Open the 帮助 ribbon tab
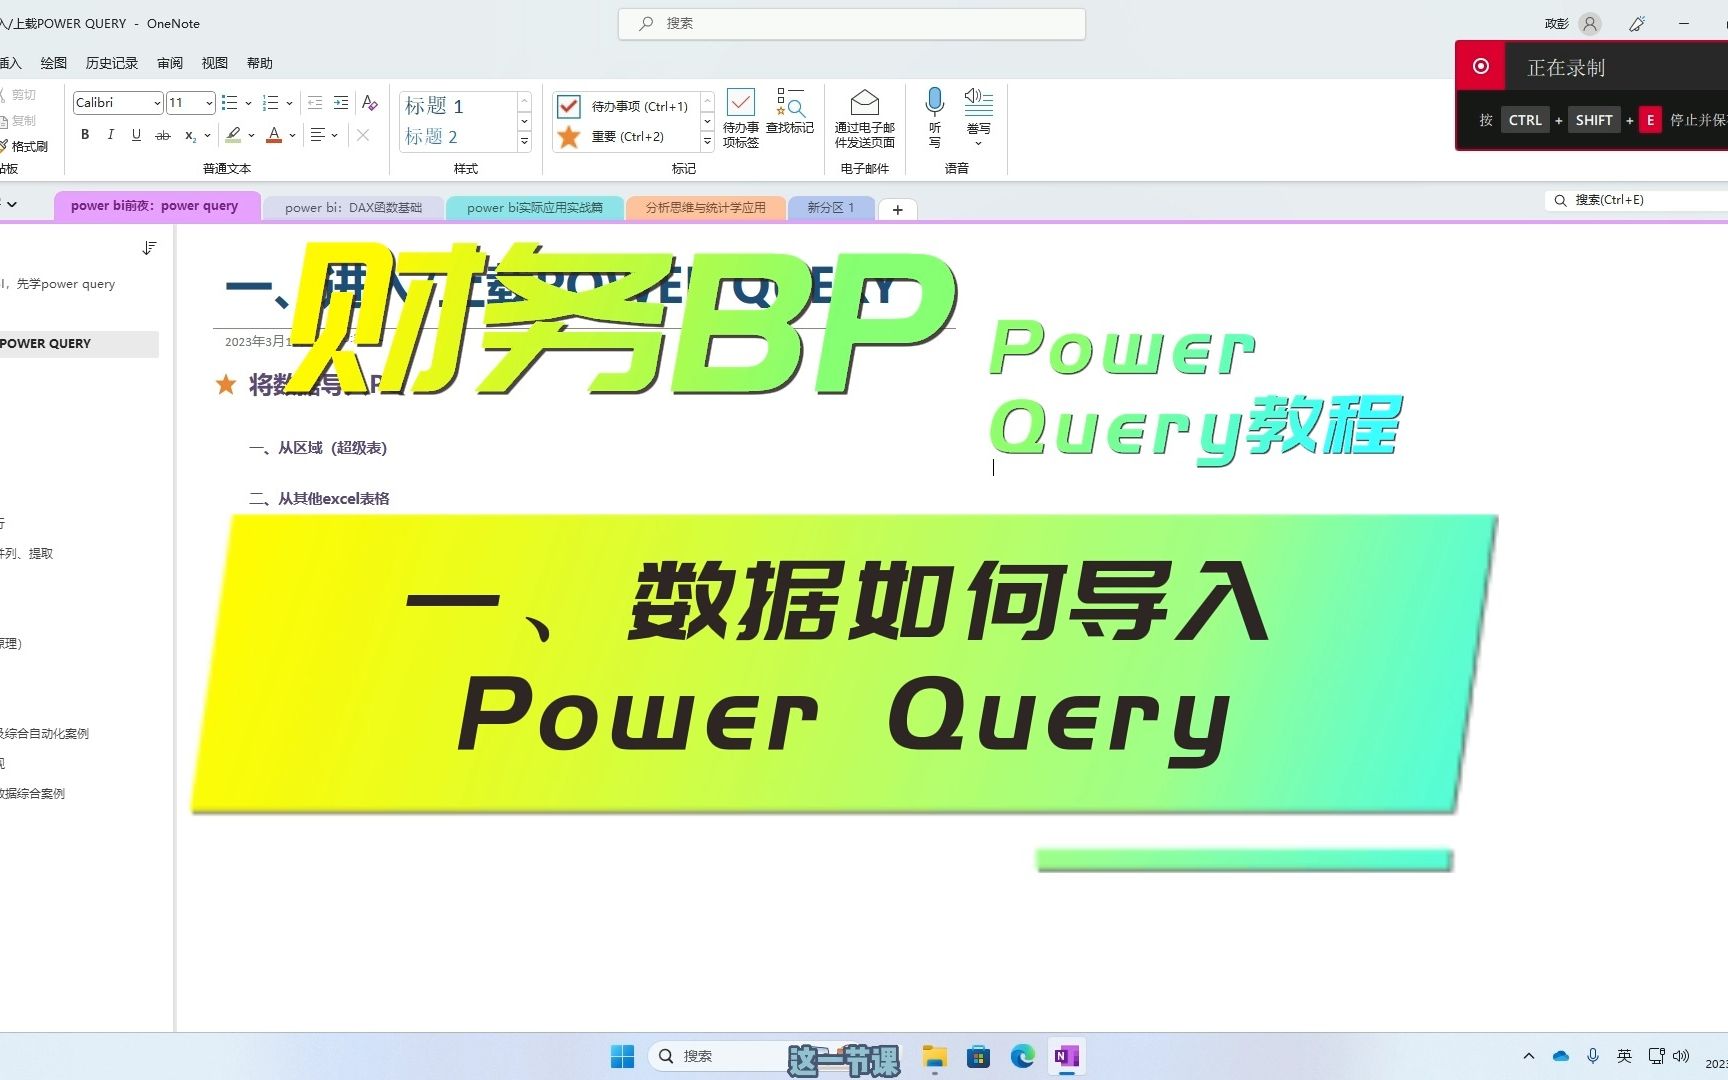Viewport: 1728px width, 1080px height. pos(260,63)
